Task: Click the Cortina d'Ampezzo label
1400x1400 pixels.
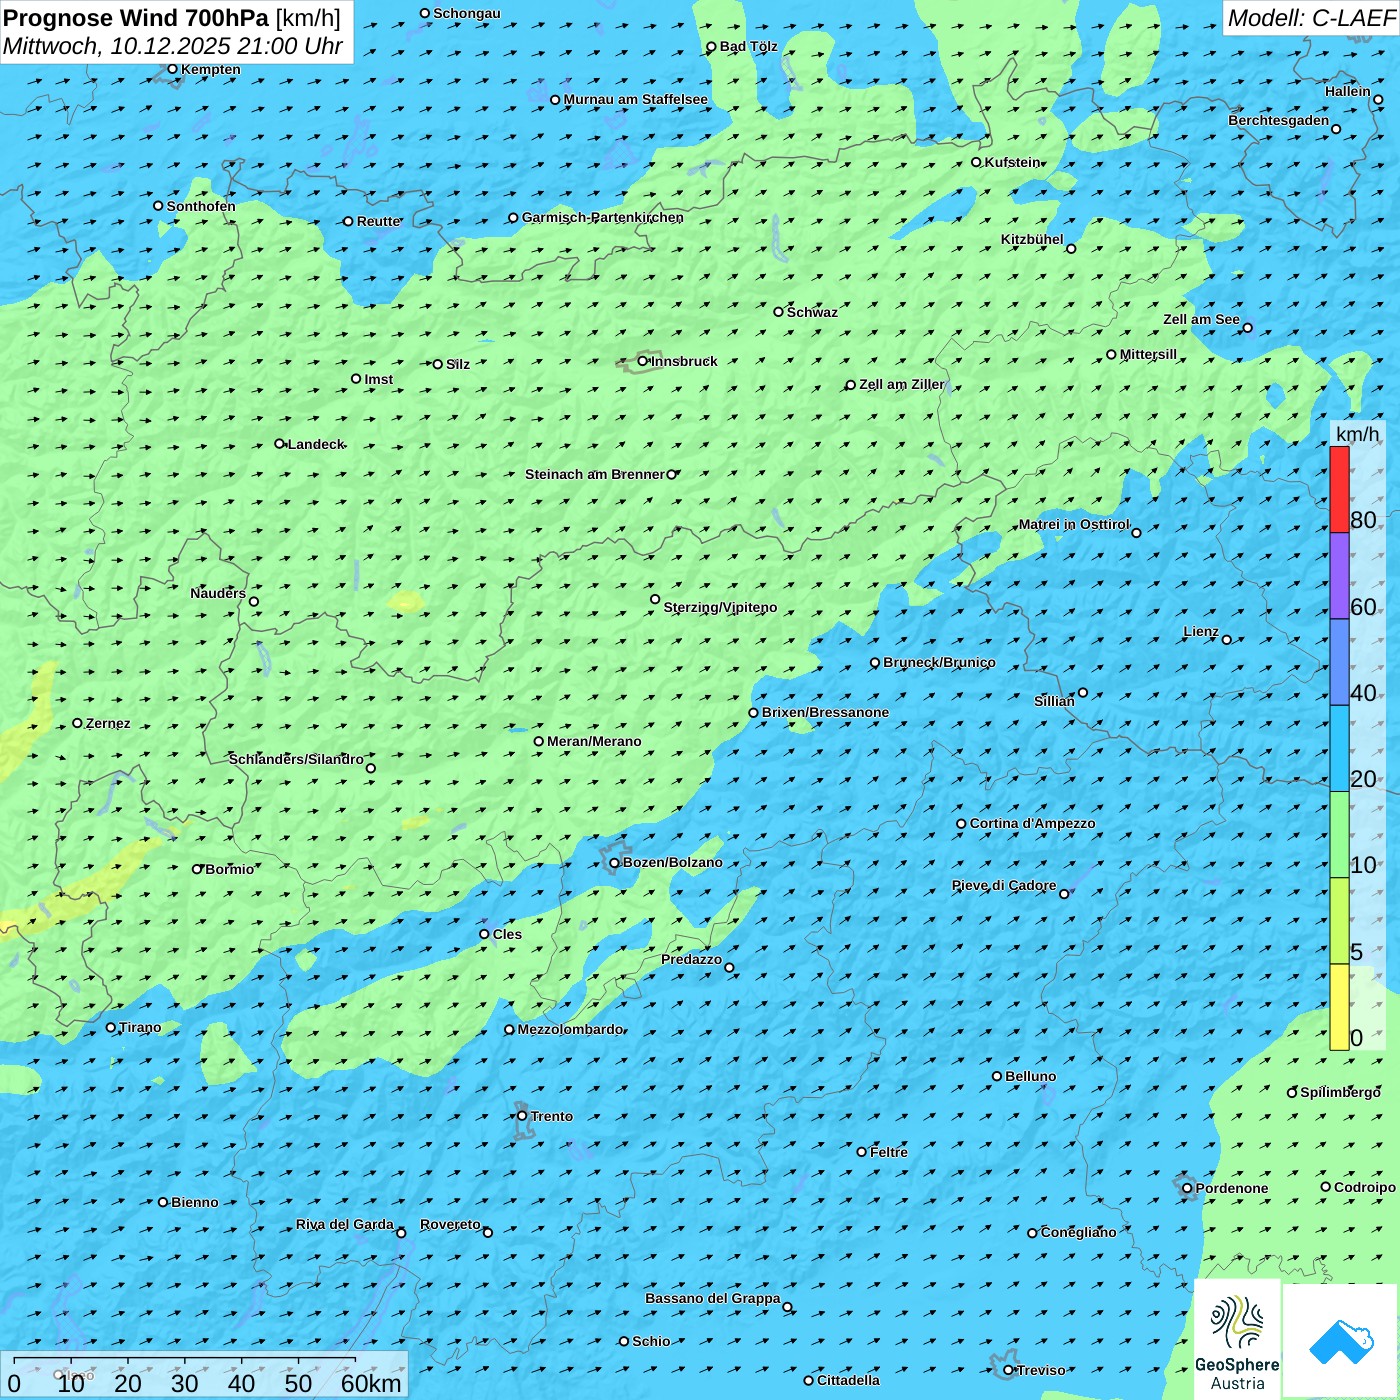Action: [1033, 823]
